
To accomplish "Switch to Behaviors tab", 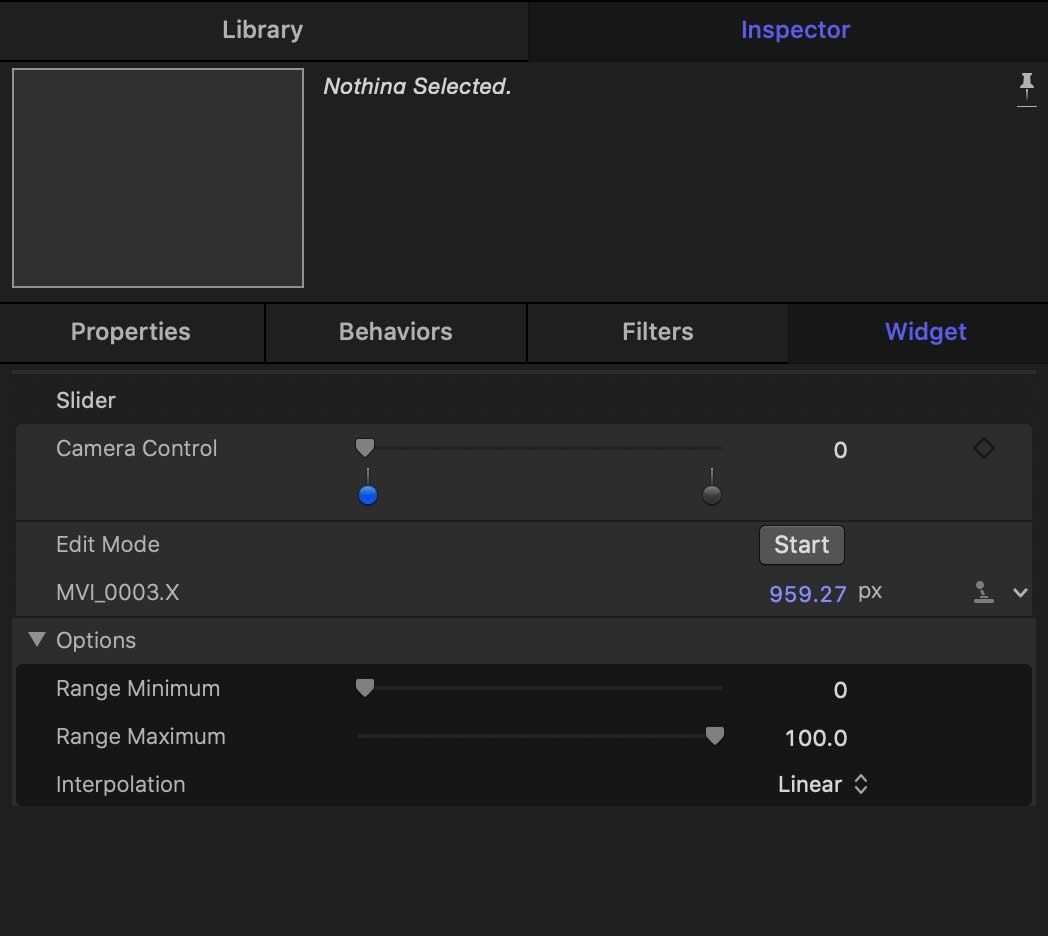I will 396,332.
